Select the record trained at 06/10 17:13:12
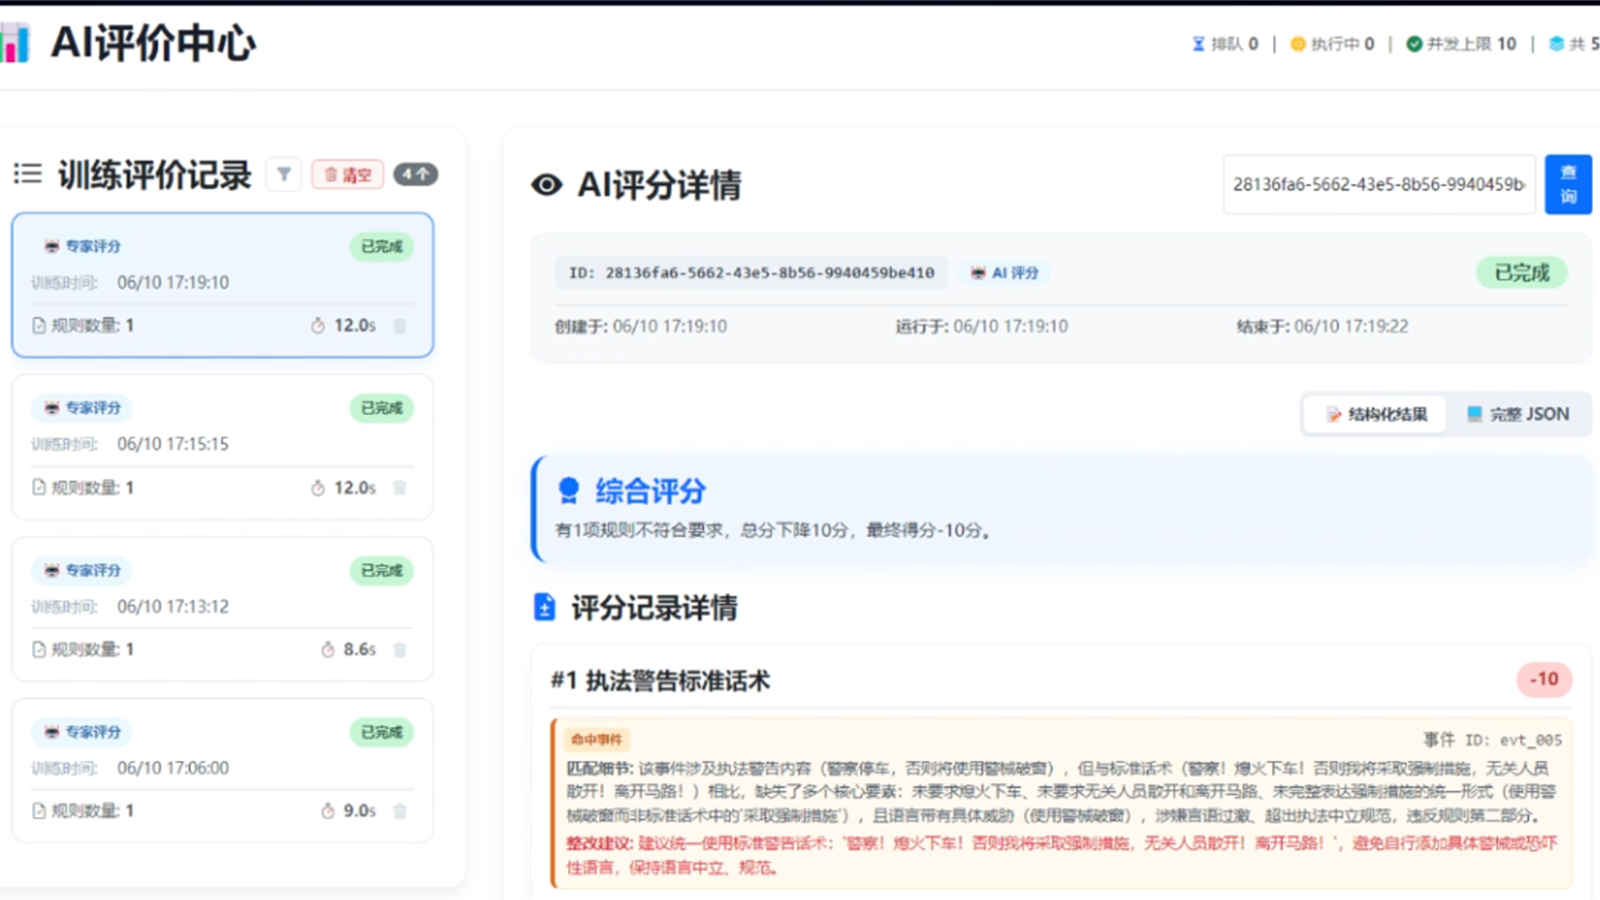1600x900 pixels. pos(222,609)
